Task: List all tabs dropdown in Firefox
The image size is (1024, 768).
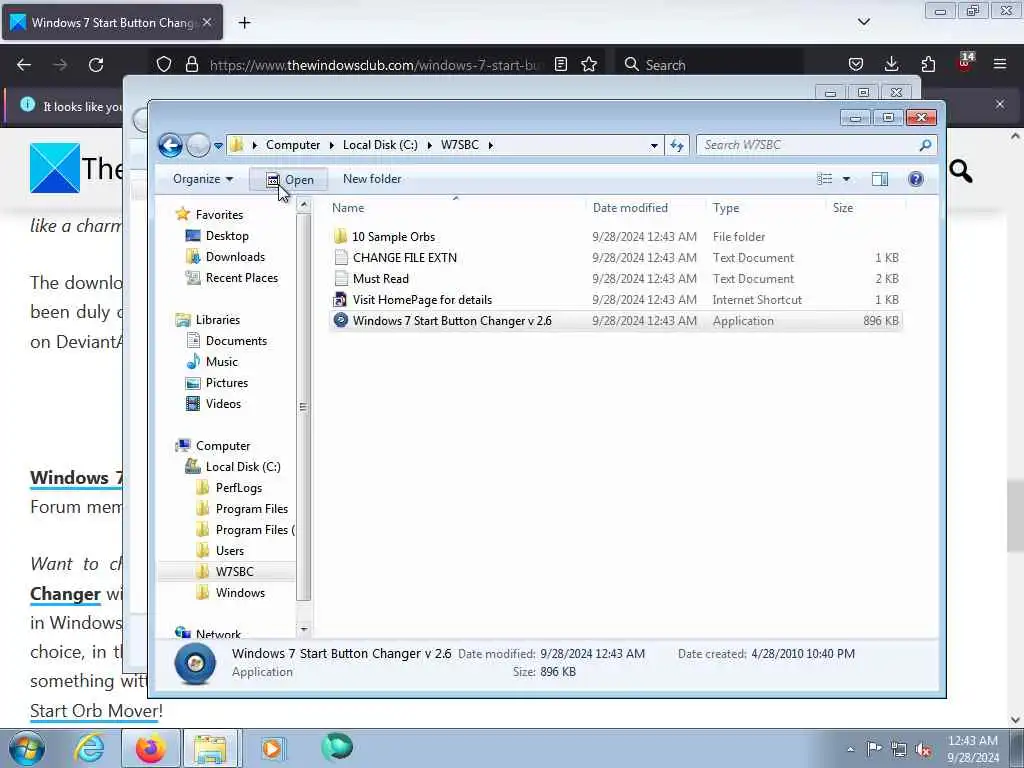Action: [x=863, y=22]
